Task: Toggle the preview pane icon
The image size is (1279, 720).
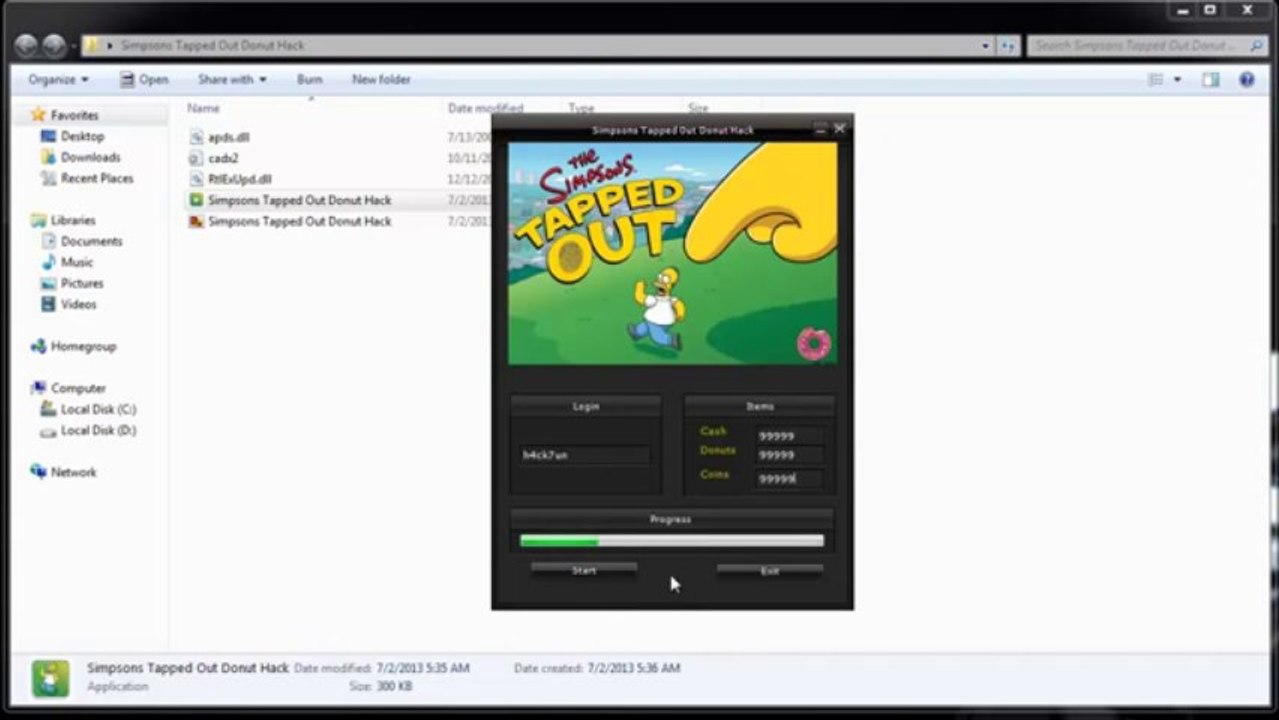Action: 1211,79
